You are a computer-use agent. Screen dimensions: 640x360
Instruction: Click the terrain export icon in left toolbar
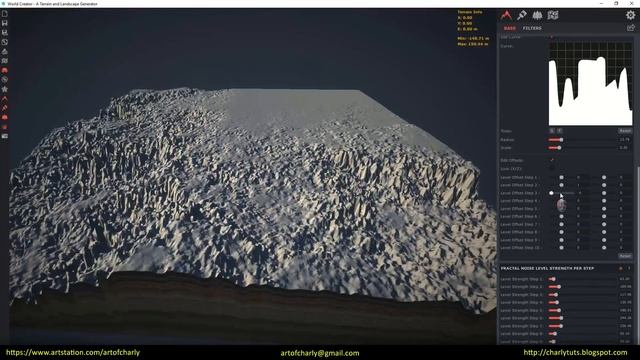point(4,52)
